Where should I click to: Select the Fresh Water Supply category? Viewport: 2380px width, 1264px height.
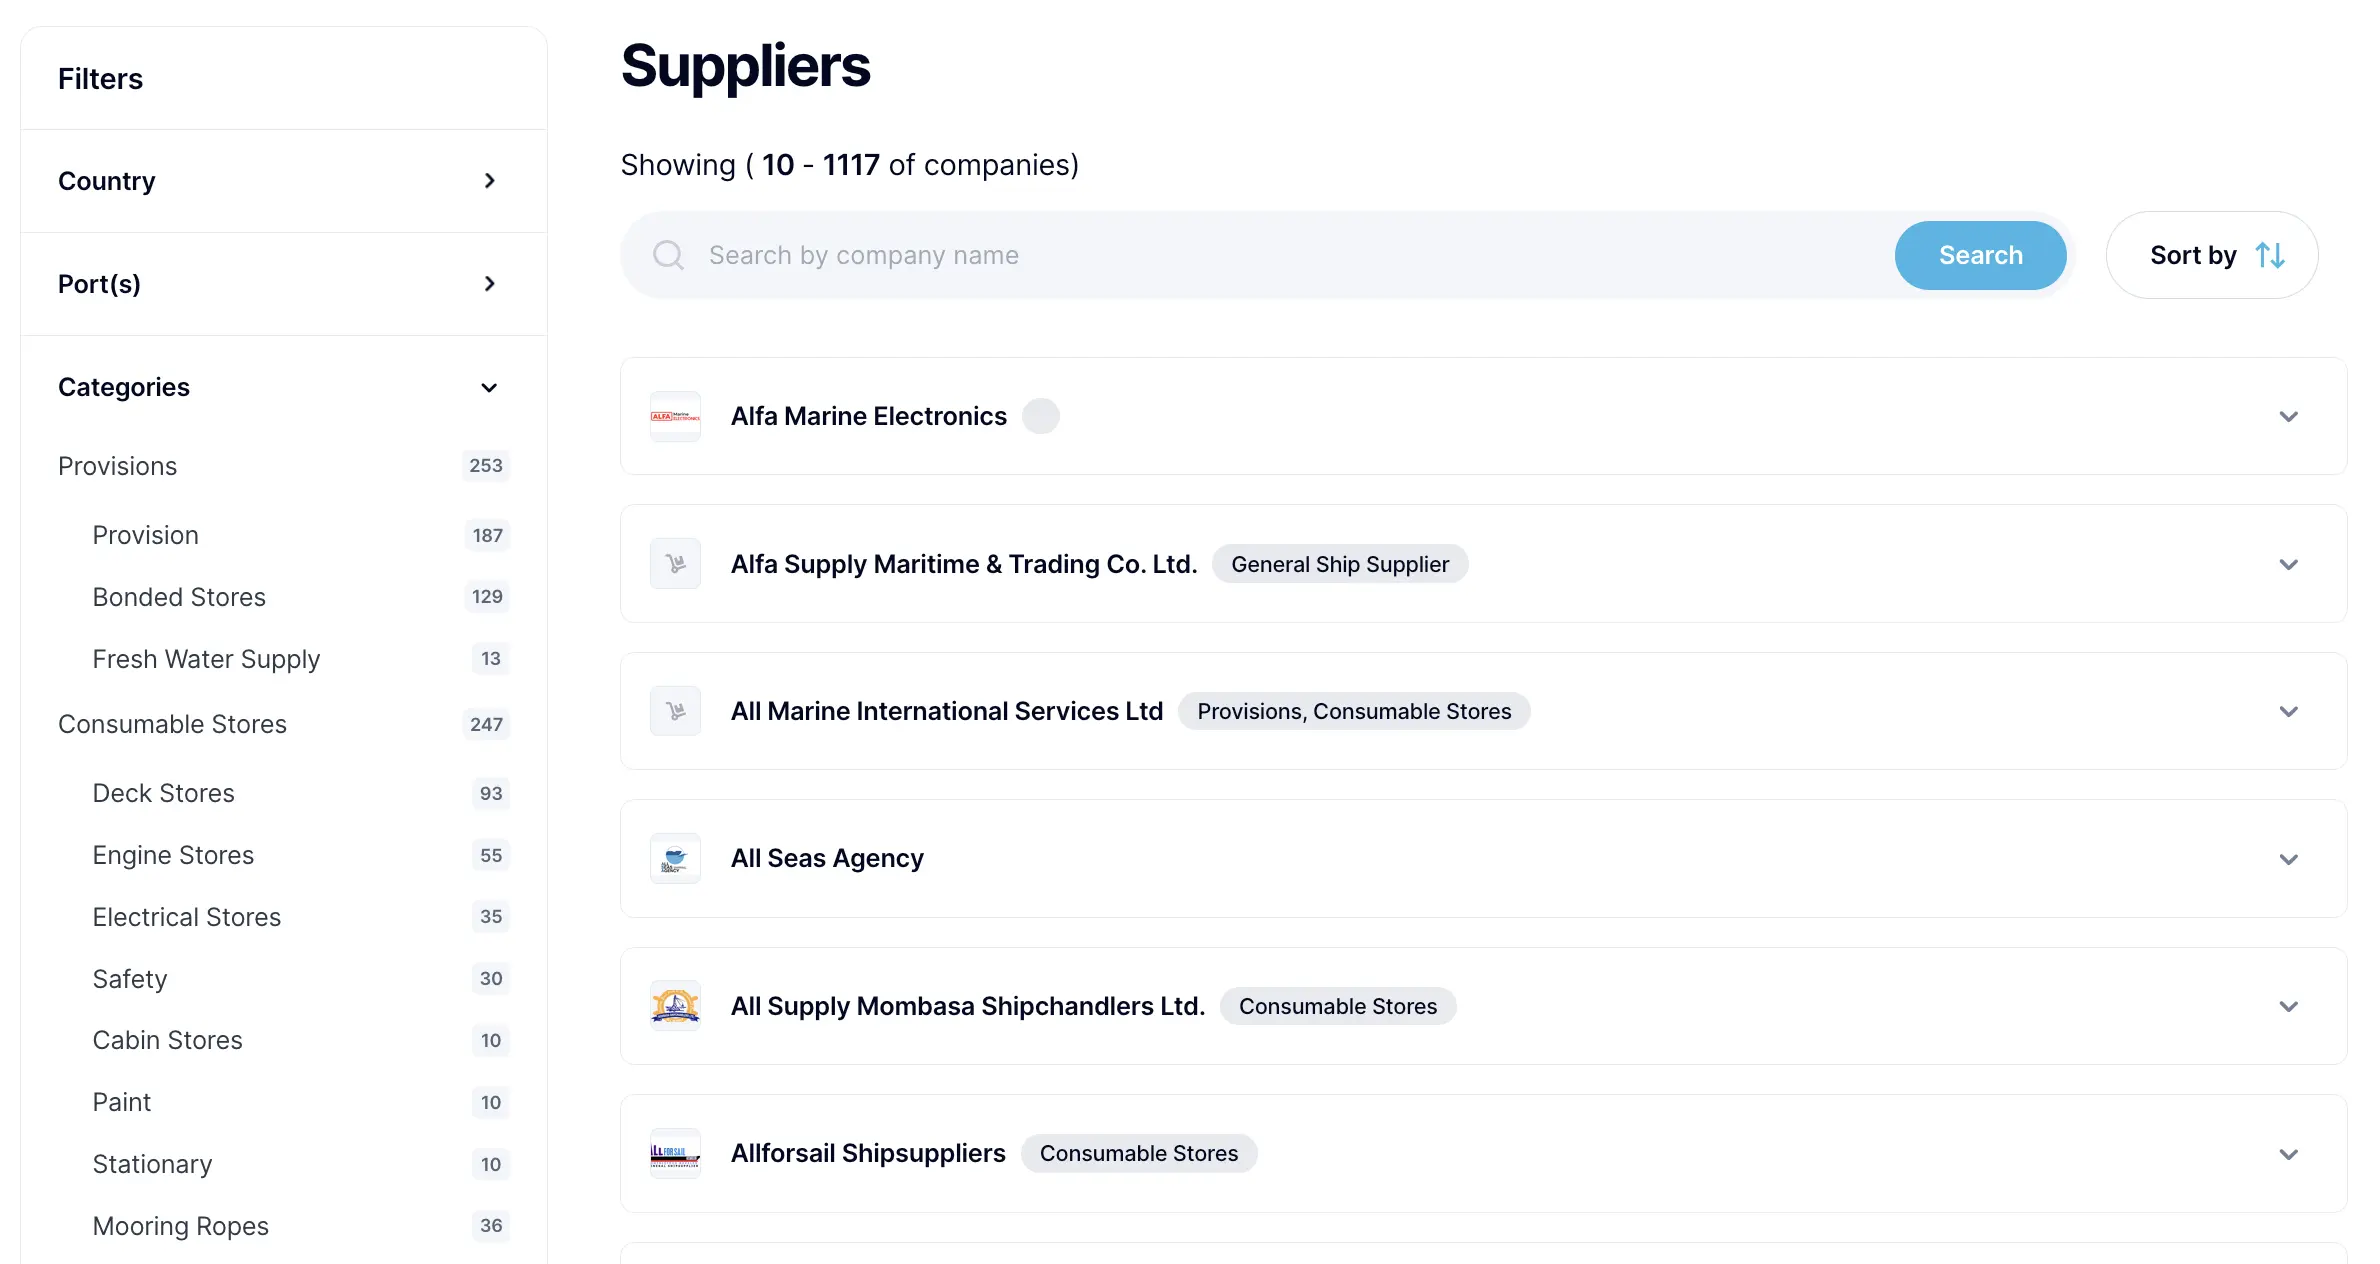tap(206, 659)
